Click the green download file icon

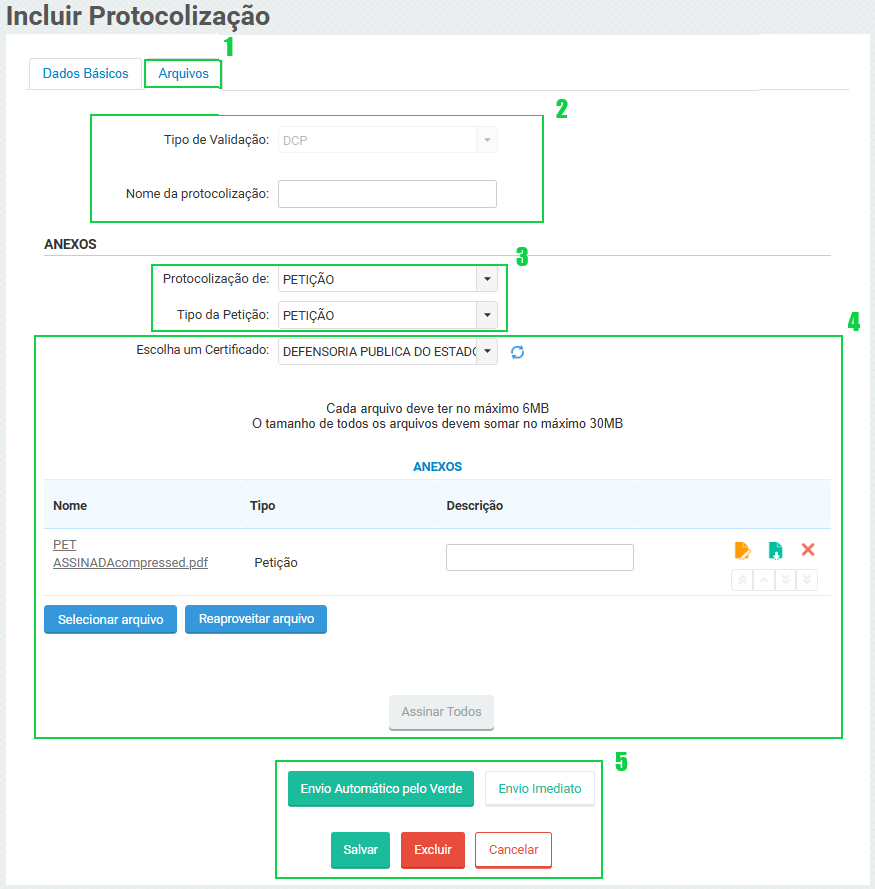pyautogui.click(x=775, y=550)
